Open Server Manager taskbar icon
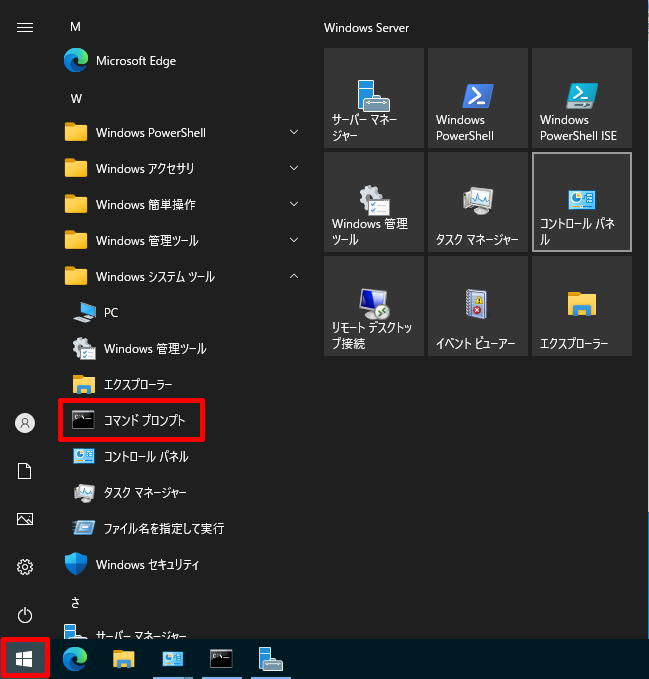 coord(271,659)
